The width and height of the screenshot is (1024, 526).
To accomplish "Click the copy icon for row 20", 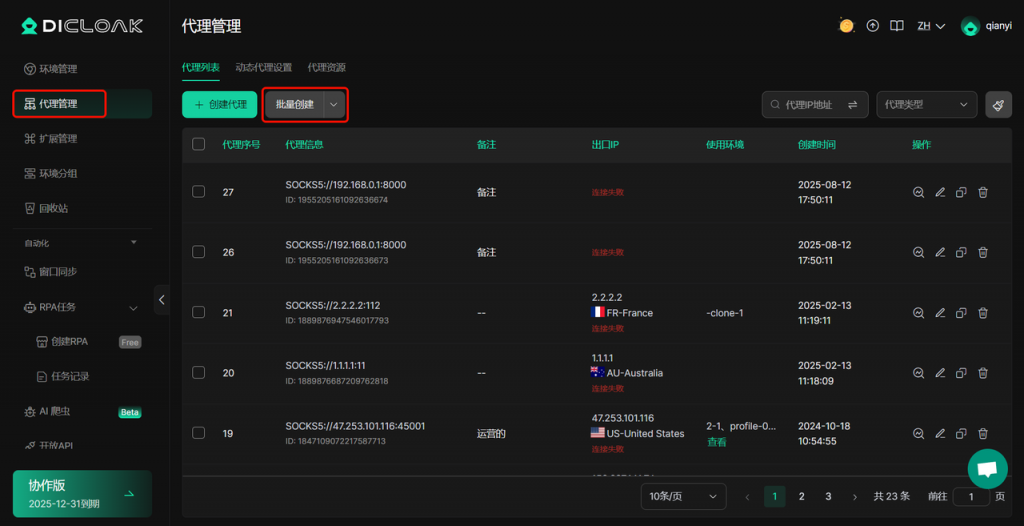I will pos(961,373).
